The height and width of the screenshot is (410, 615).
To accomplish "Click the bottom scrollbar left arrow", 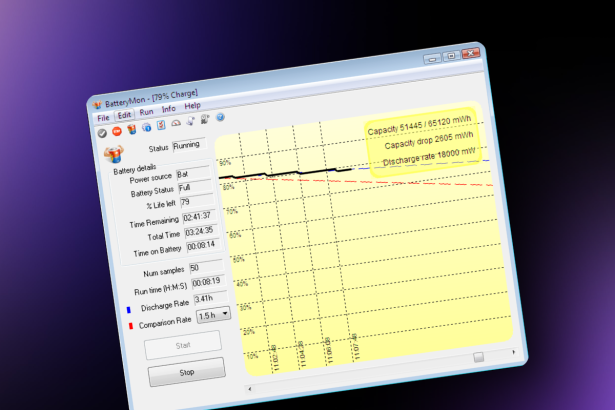I will pos(250,389).
